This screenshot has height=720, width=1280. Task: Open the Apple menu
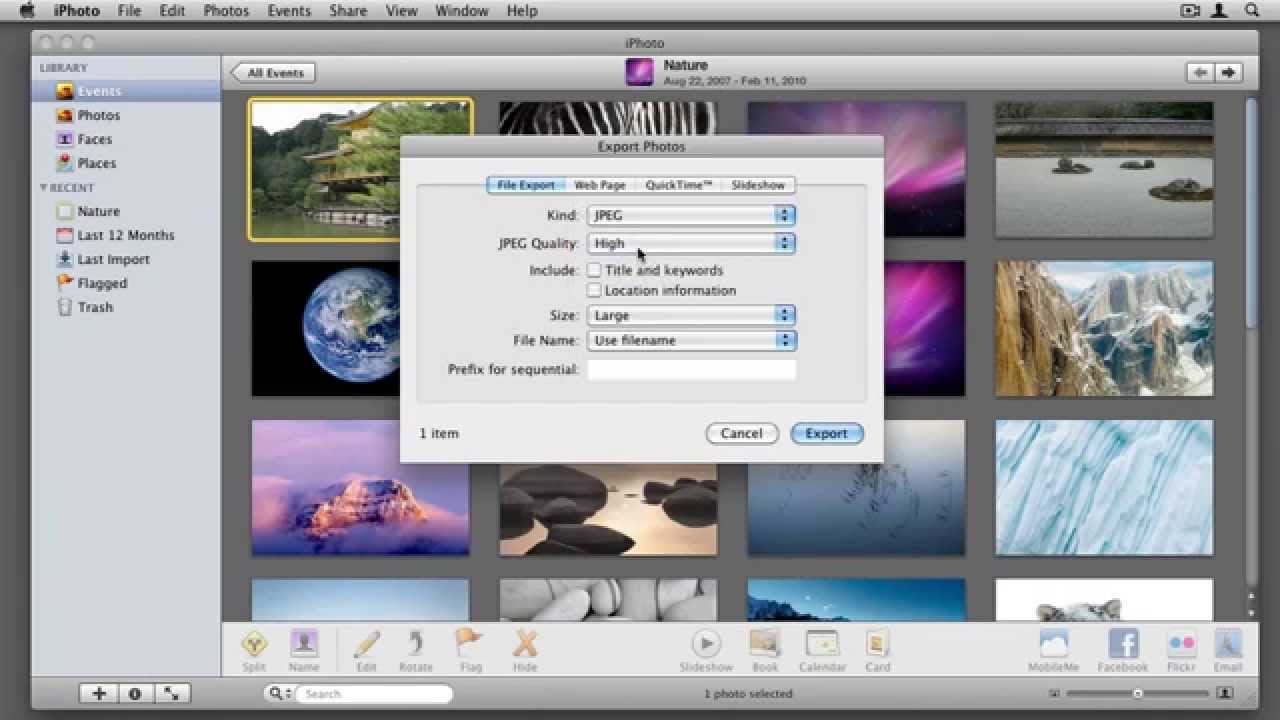tap(27, 10)
